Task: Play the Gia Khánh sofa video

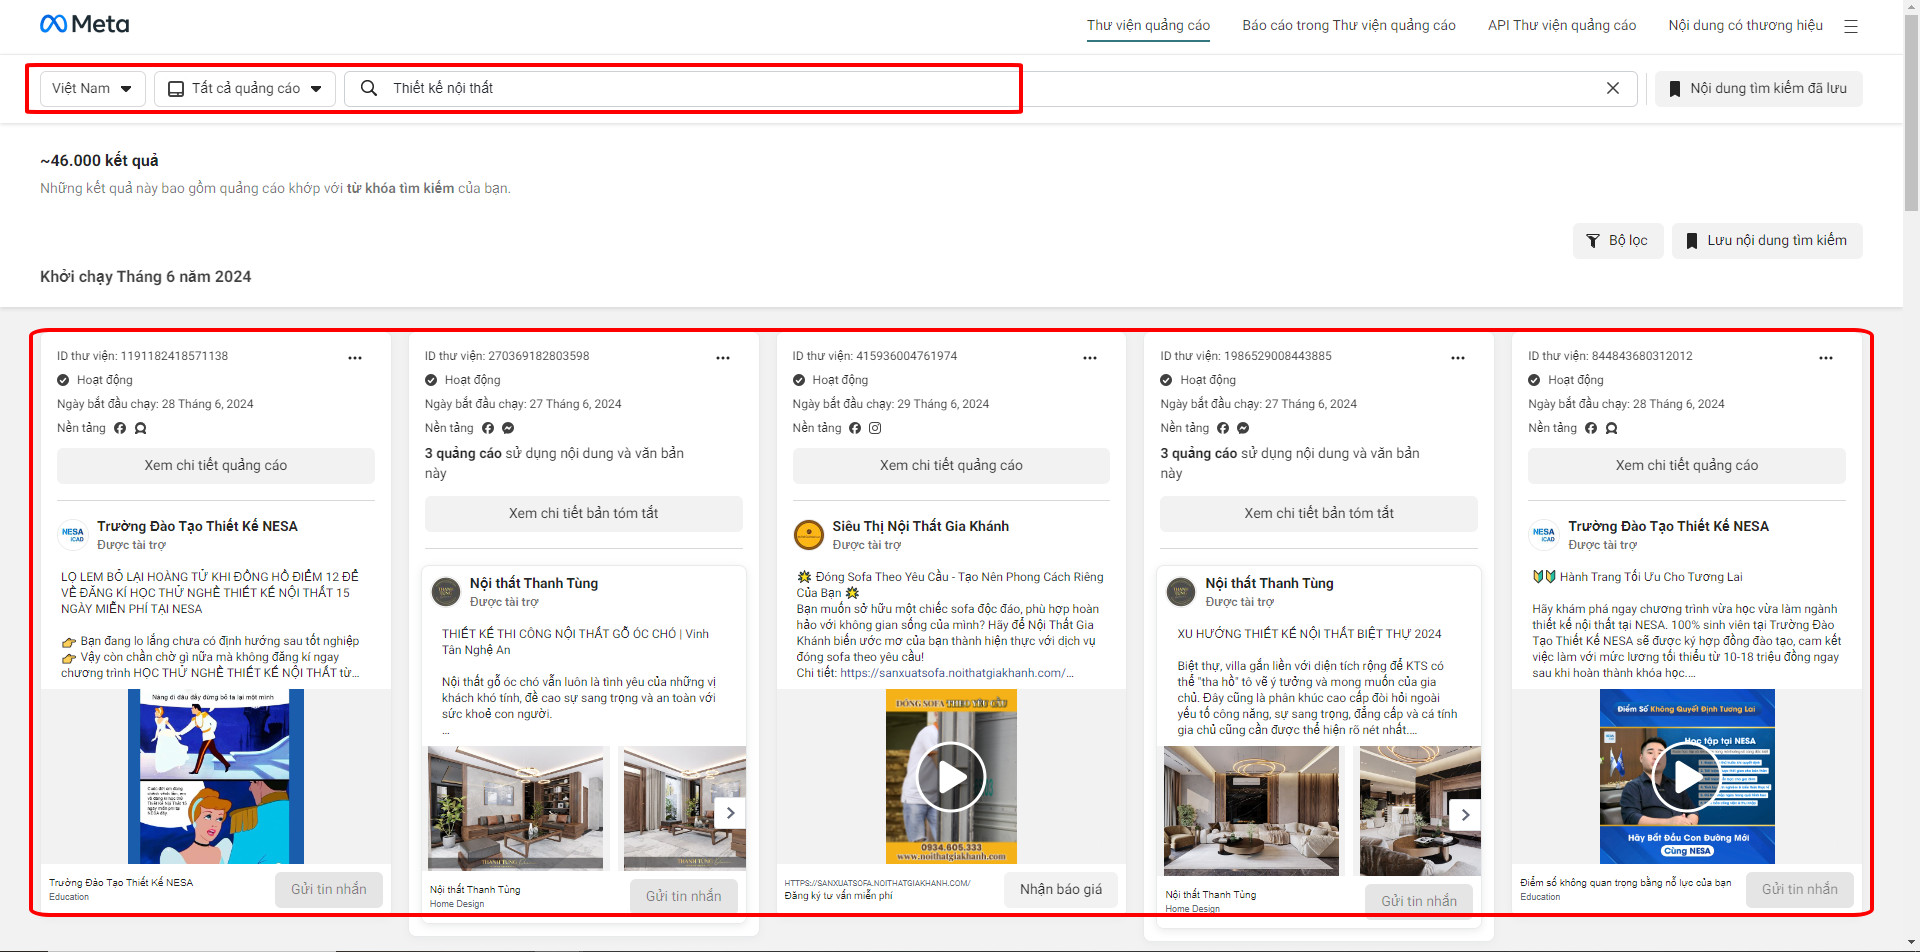Action: click(951, 776)
